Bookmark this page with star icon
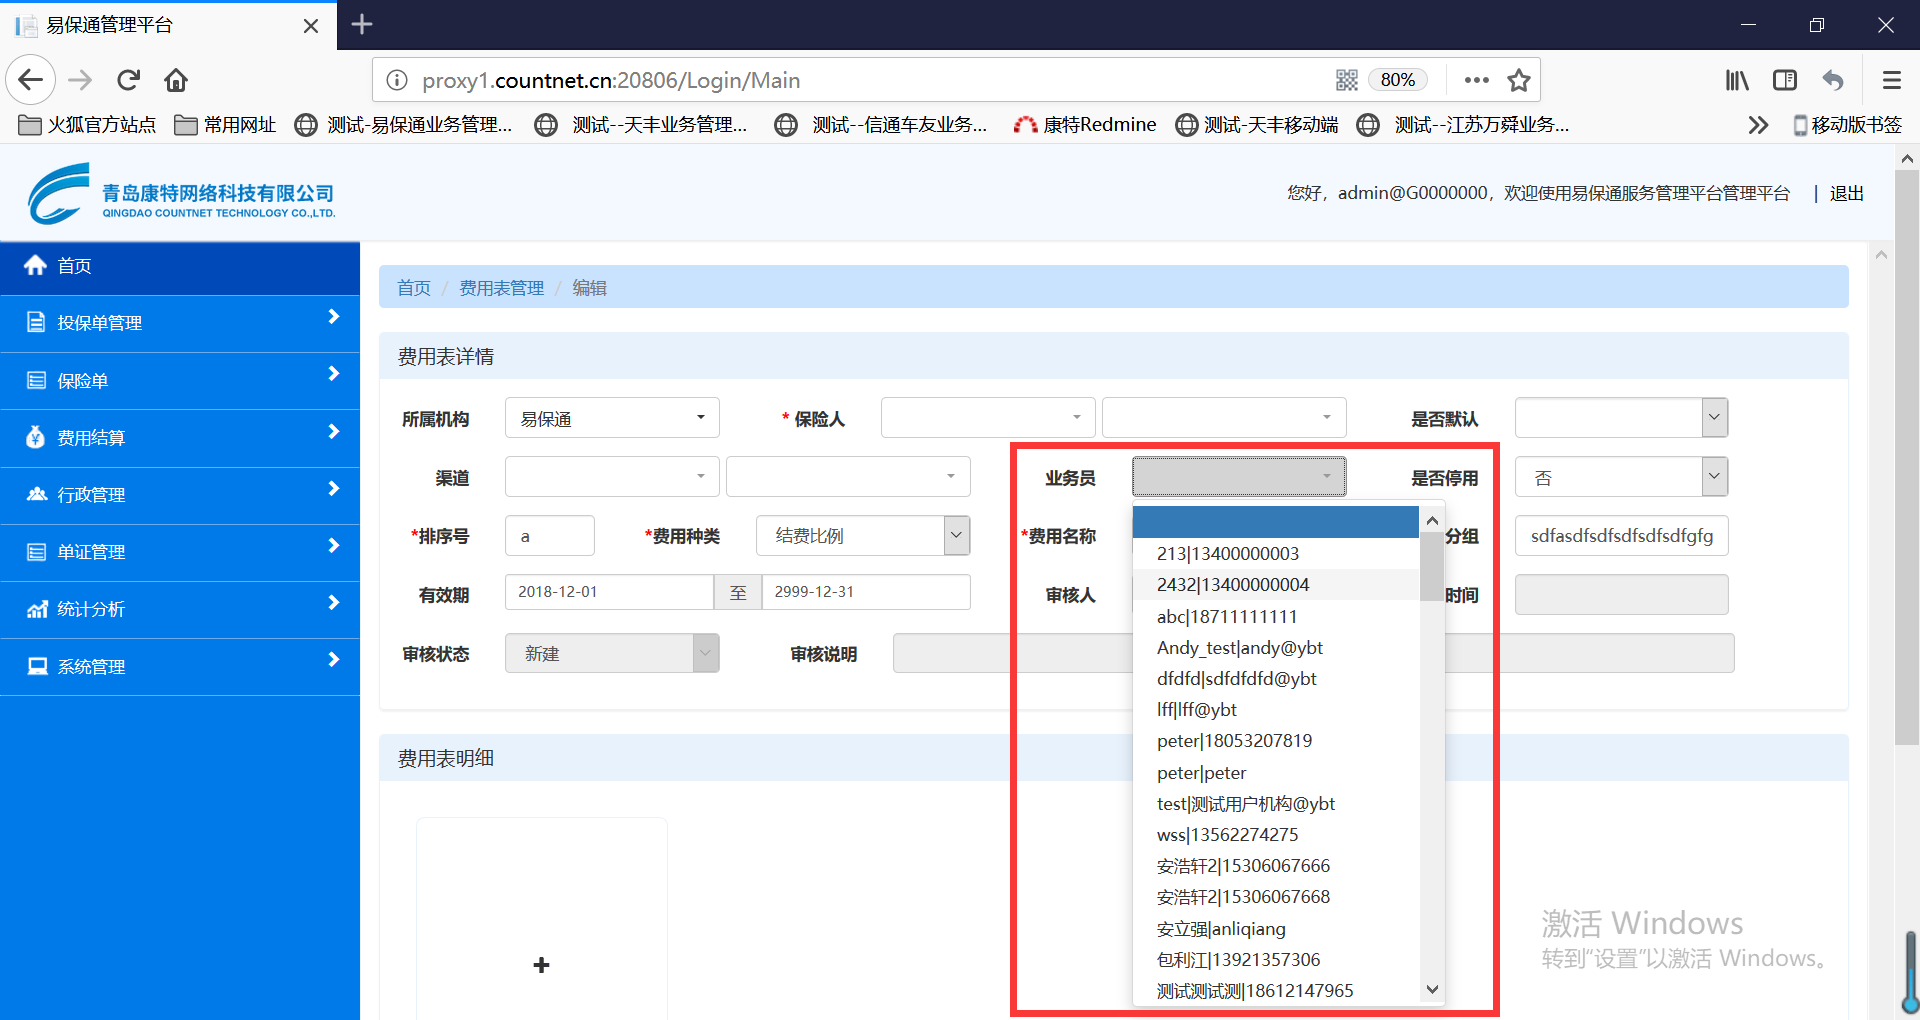This screenshot has width=1920, height=1020. coord(1519,80)
